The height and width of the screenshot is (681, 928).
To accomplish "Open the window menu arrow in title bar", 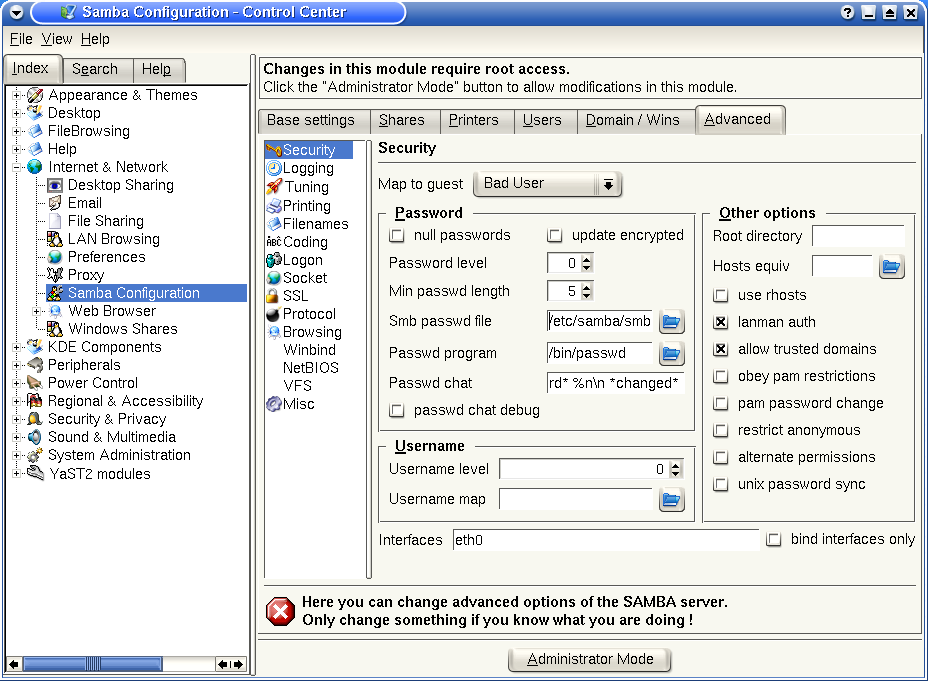I will (x=17, y=12).
